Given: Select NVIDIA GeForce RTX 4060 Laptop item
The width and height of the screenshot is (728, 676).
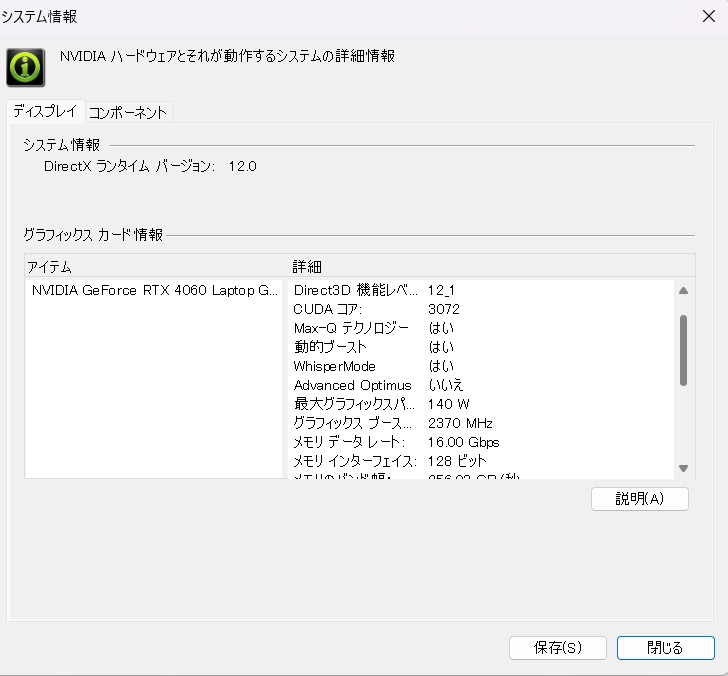Looking at the screenshot, I should coord(155,290).
